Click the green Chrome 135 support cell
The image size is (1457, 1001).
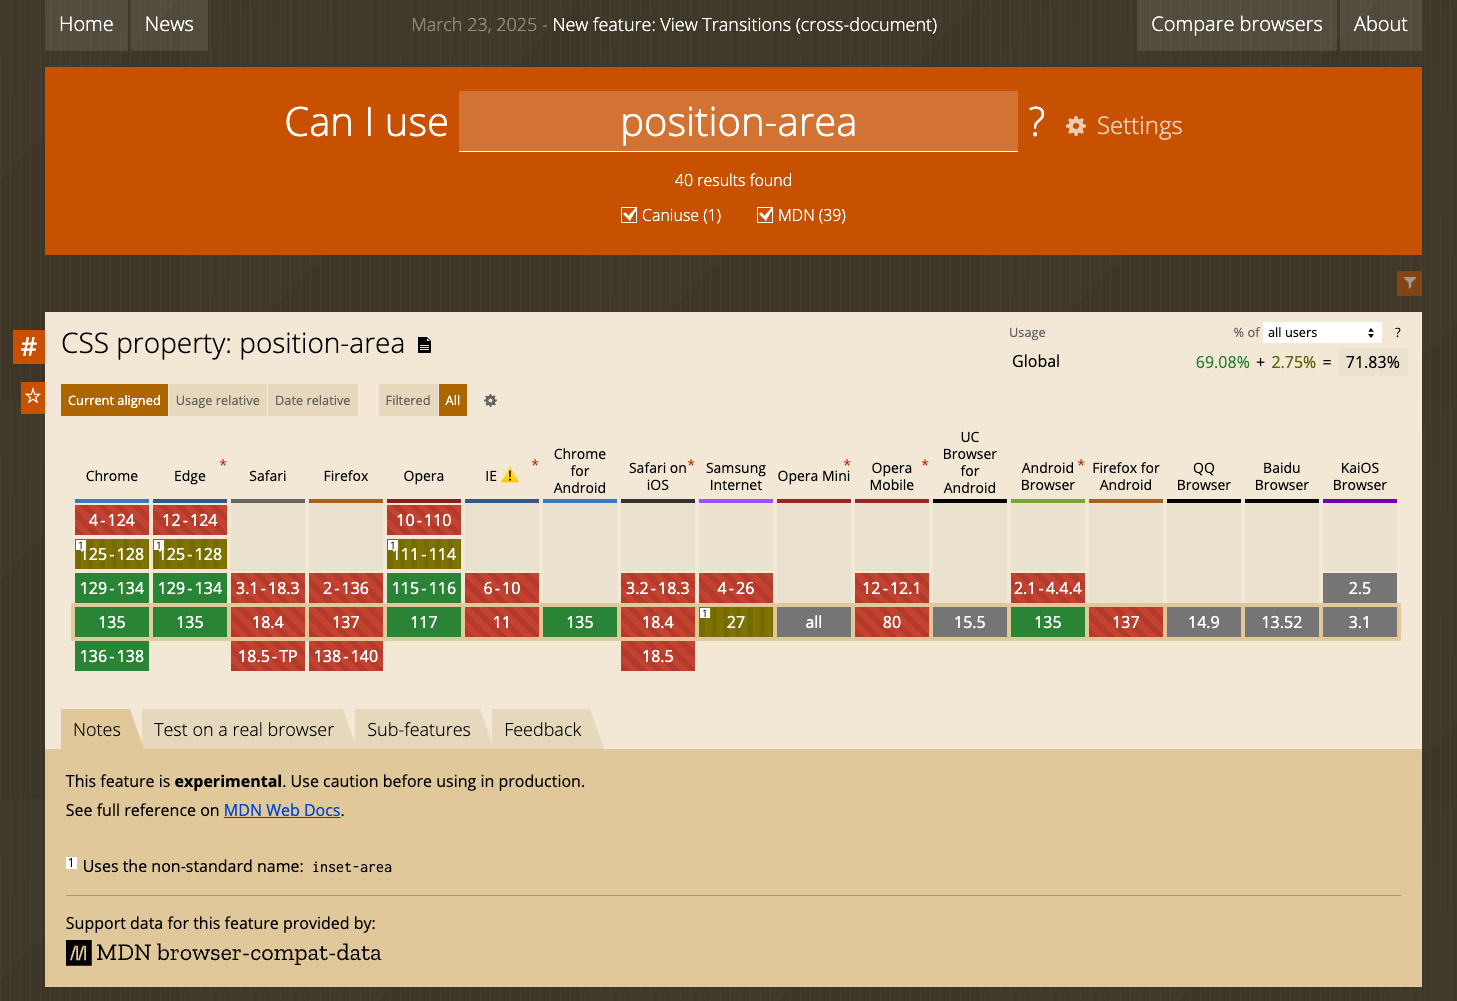[112, 622]
